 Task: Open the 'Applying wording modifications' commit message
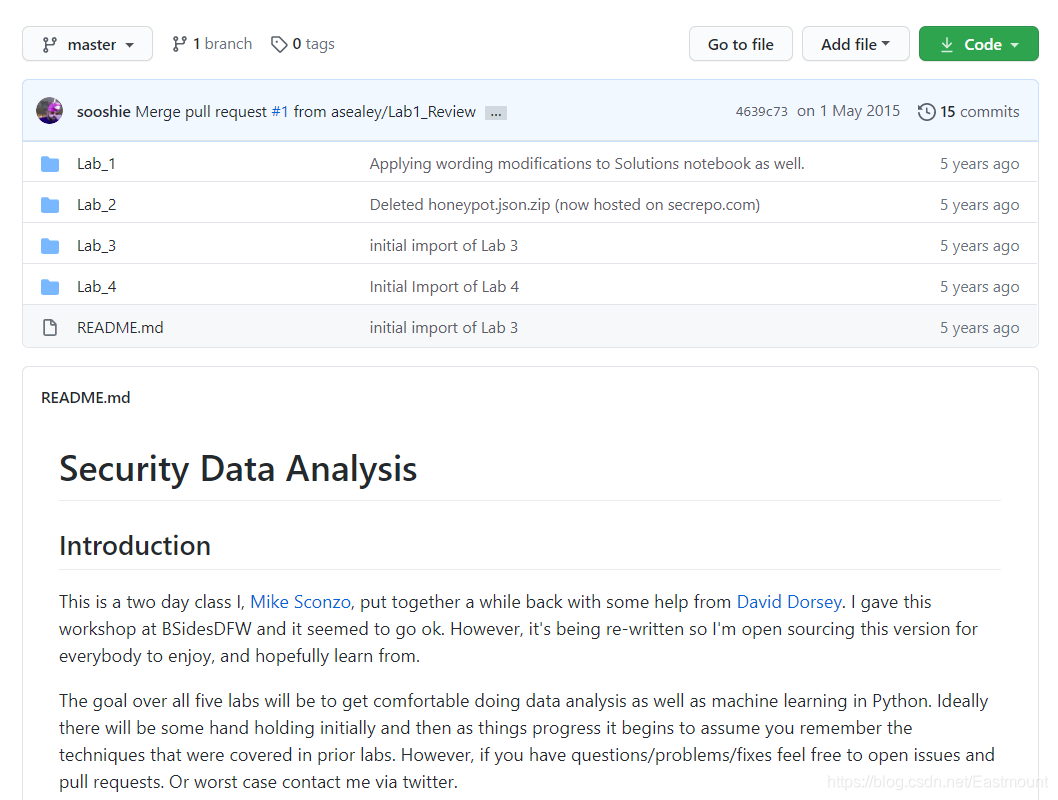[x=587, y=163]
